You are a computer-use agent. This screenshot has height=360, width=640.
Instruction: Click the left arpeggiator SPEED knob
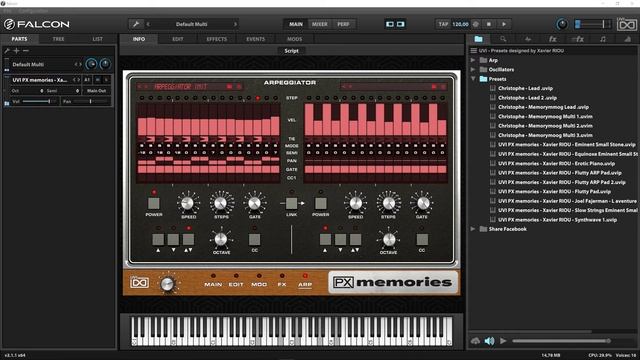point(187,202)
